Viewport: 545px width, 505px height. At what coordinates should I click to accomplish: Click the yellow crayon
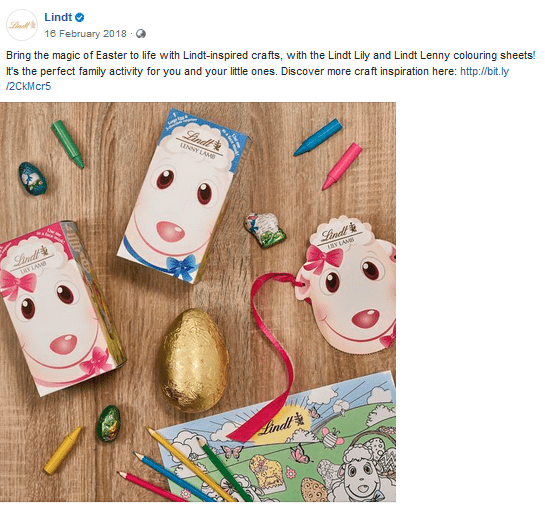click(x=63, y=451)
